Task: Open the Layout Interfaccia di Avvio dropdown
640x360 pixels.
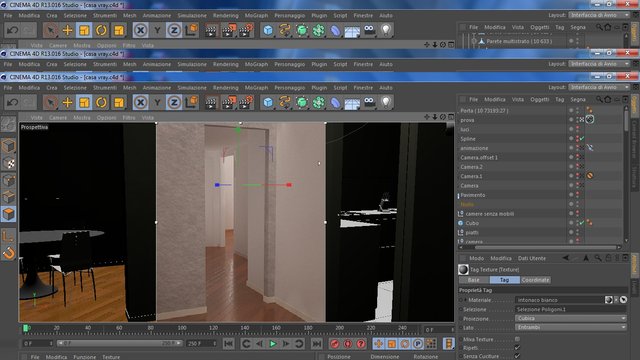Action: [x=599, y=87]
